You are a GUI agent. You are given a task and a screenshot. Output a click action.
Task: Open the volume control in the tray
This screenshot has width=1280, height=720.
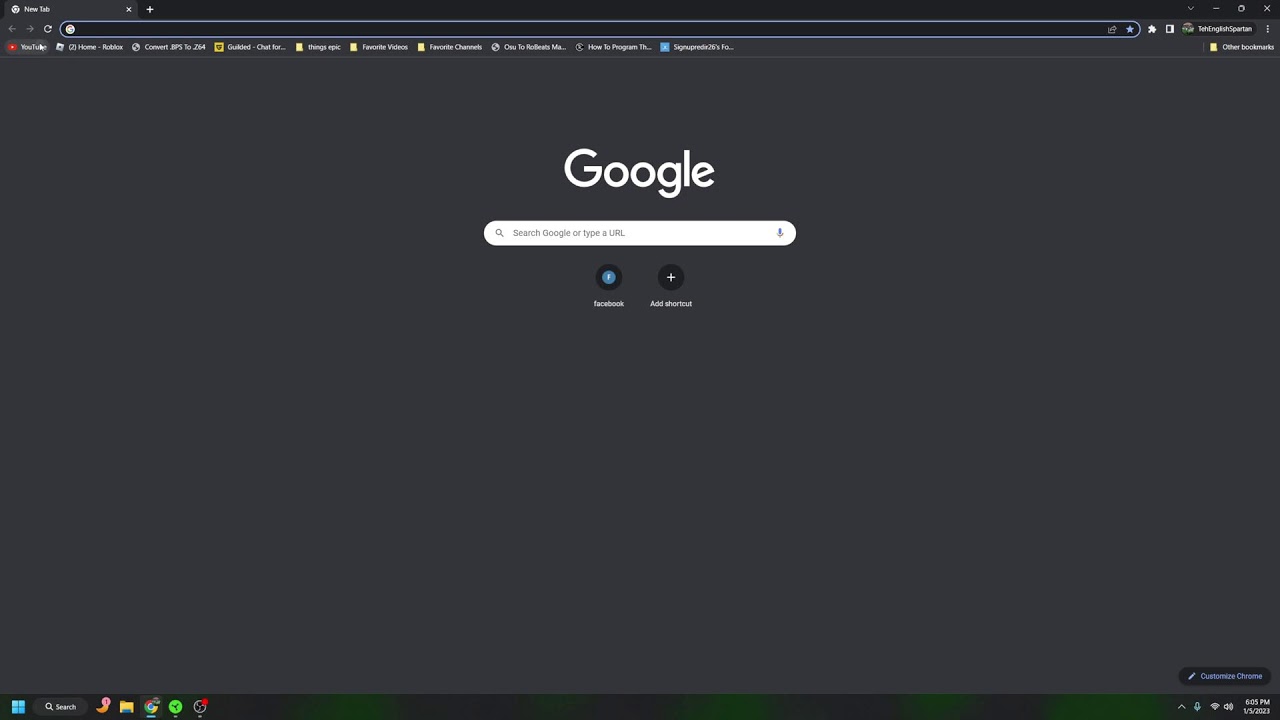(x=1229, y=707)
